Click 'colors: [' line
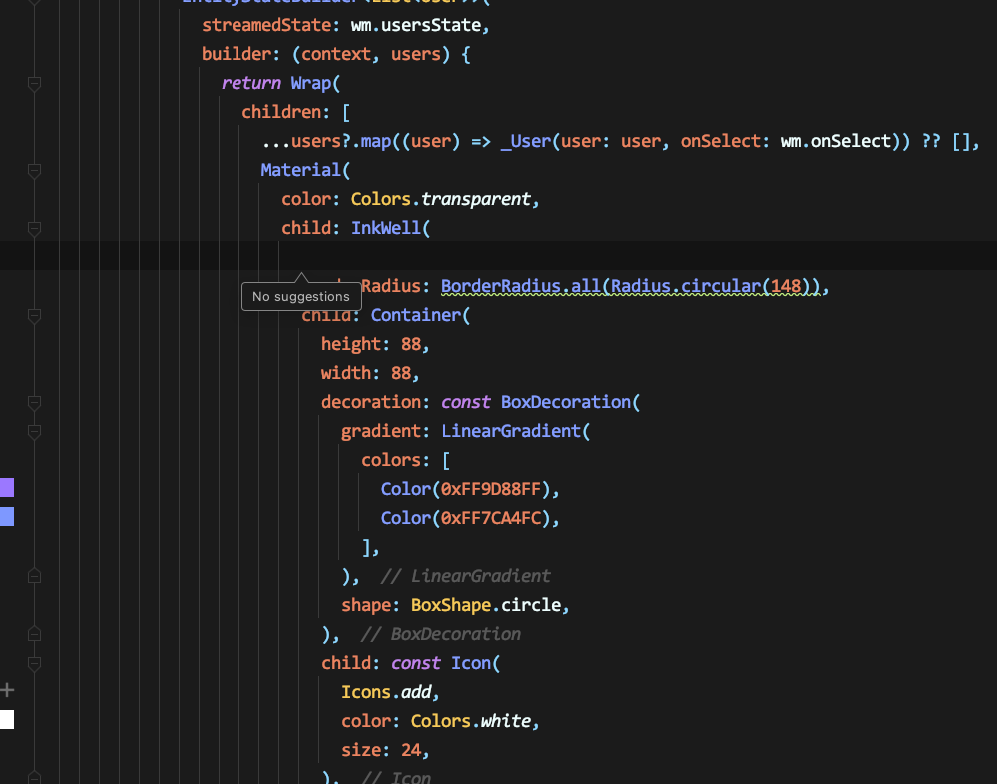 point(406,460)
